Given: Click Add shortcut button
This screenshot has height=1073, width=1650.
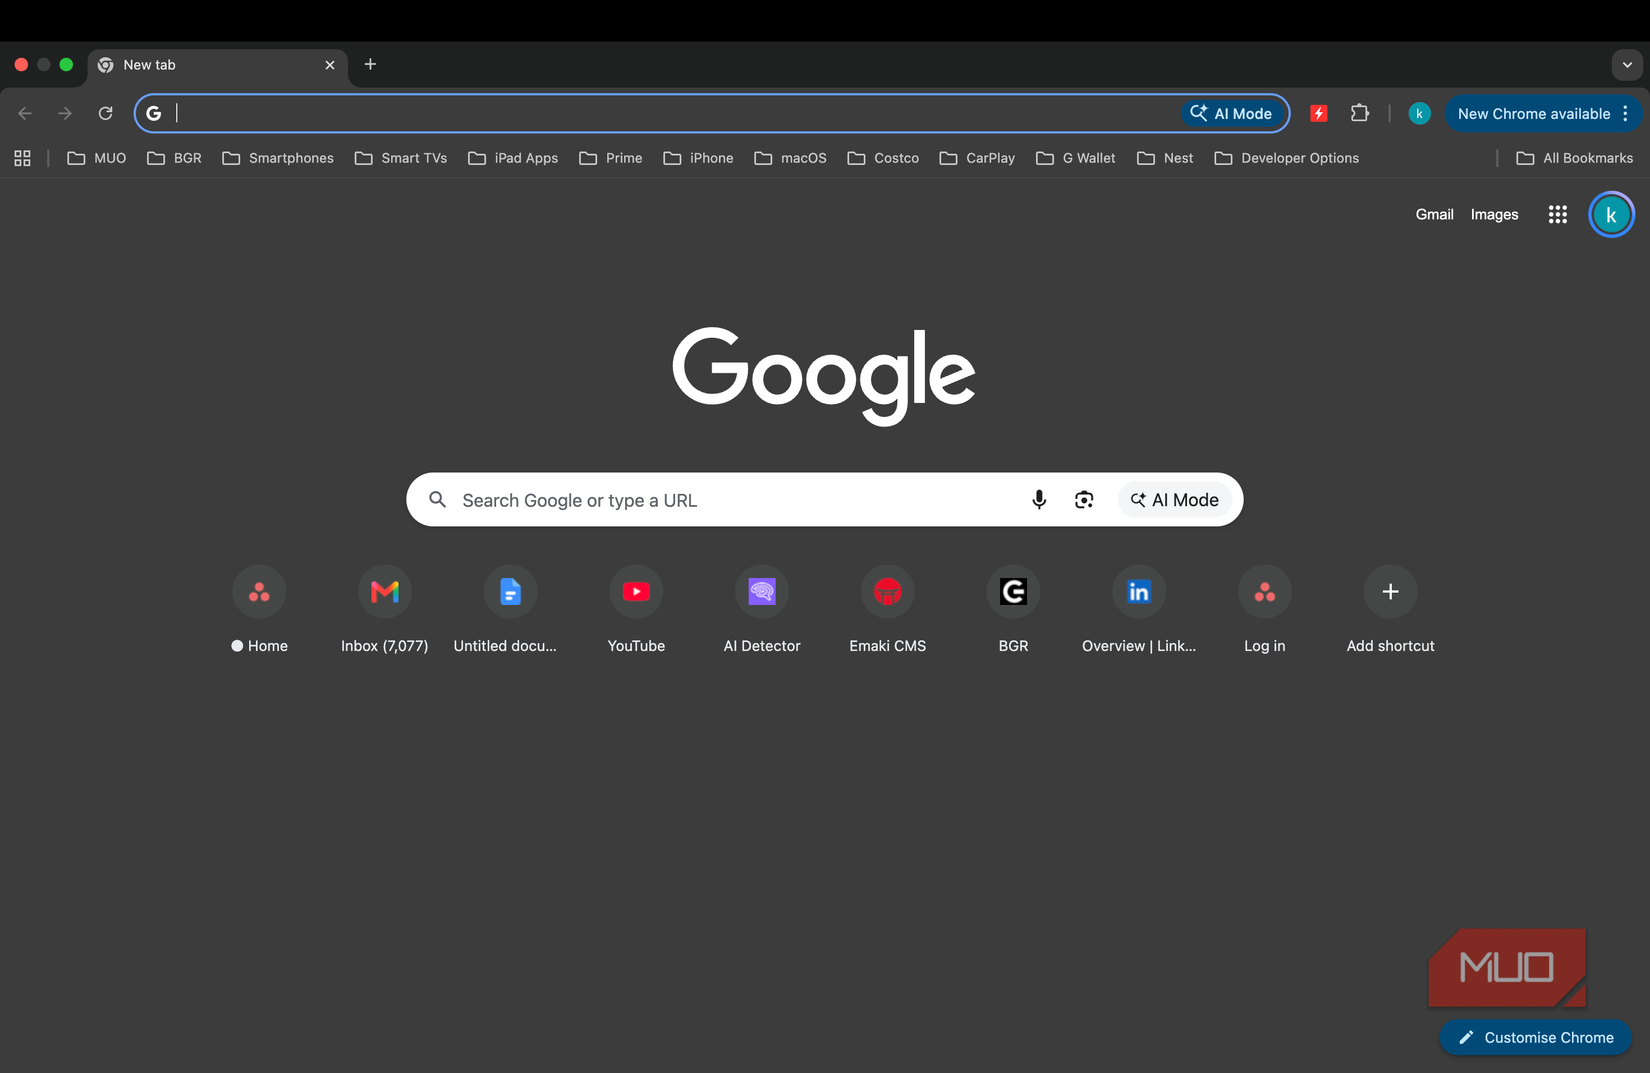Looking at the screenshot, I should pos(1390,609).
